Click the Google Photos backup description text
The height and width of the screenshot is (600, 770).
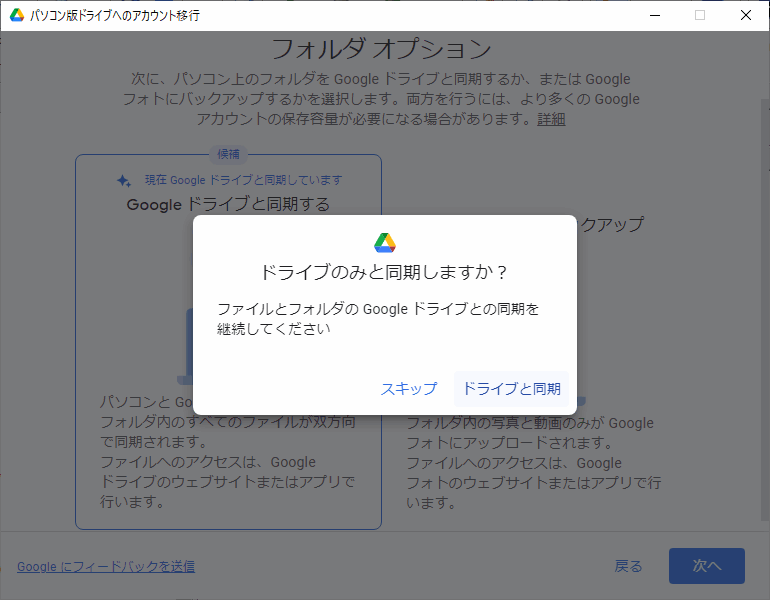[534, 463]
